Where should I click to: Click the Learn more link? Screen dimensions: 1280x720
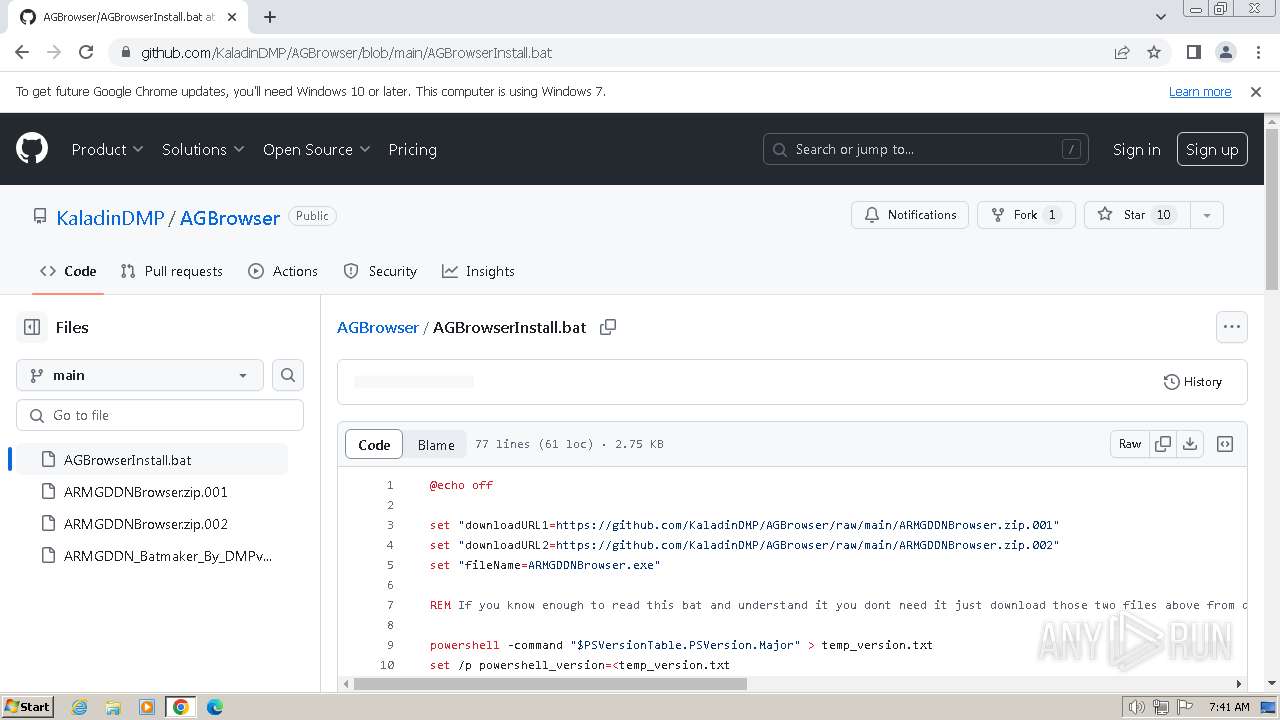click(1200, 91)
